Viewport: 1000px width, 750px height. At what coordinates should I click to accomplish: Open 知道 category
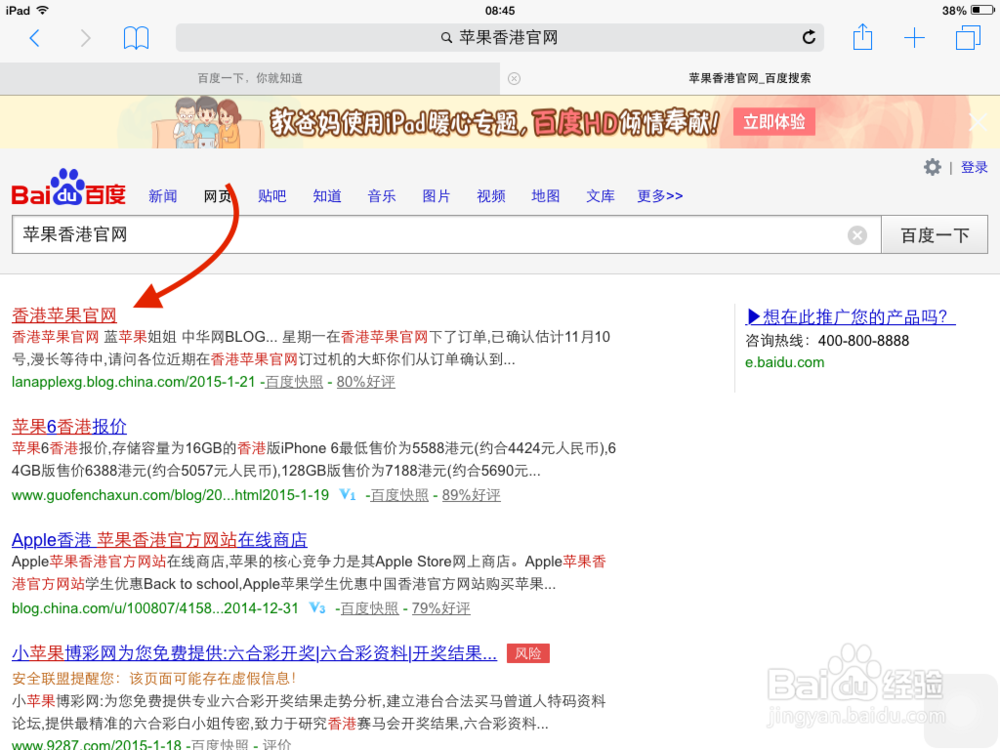click(327, 196)
